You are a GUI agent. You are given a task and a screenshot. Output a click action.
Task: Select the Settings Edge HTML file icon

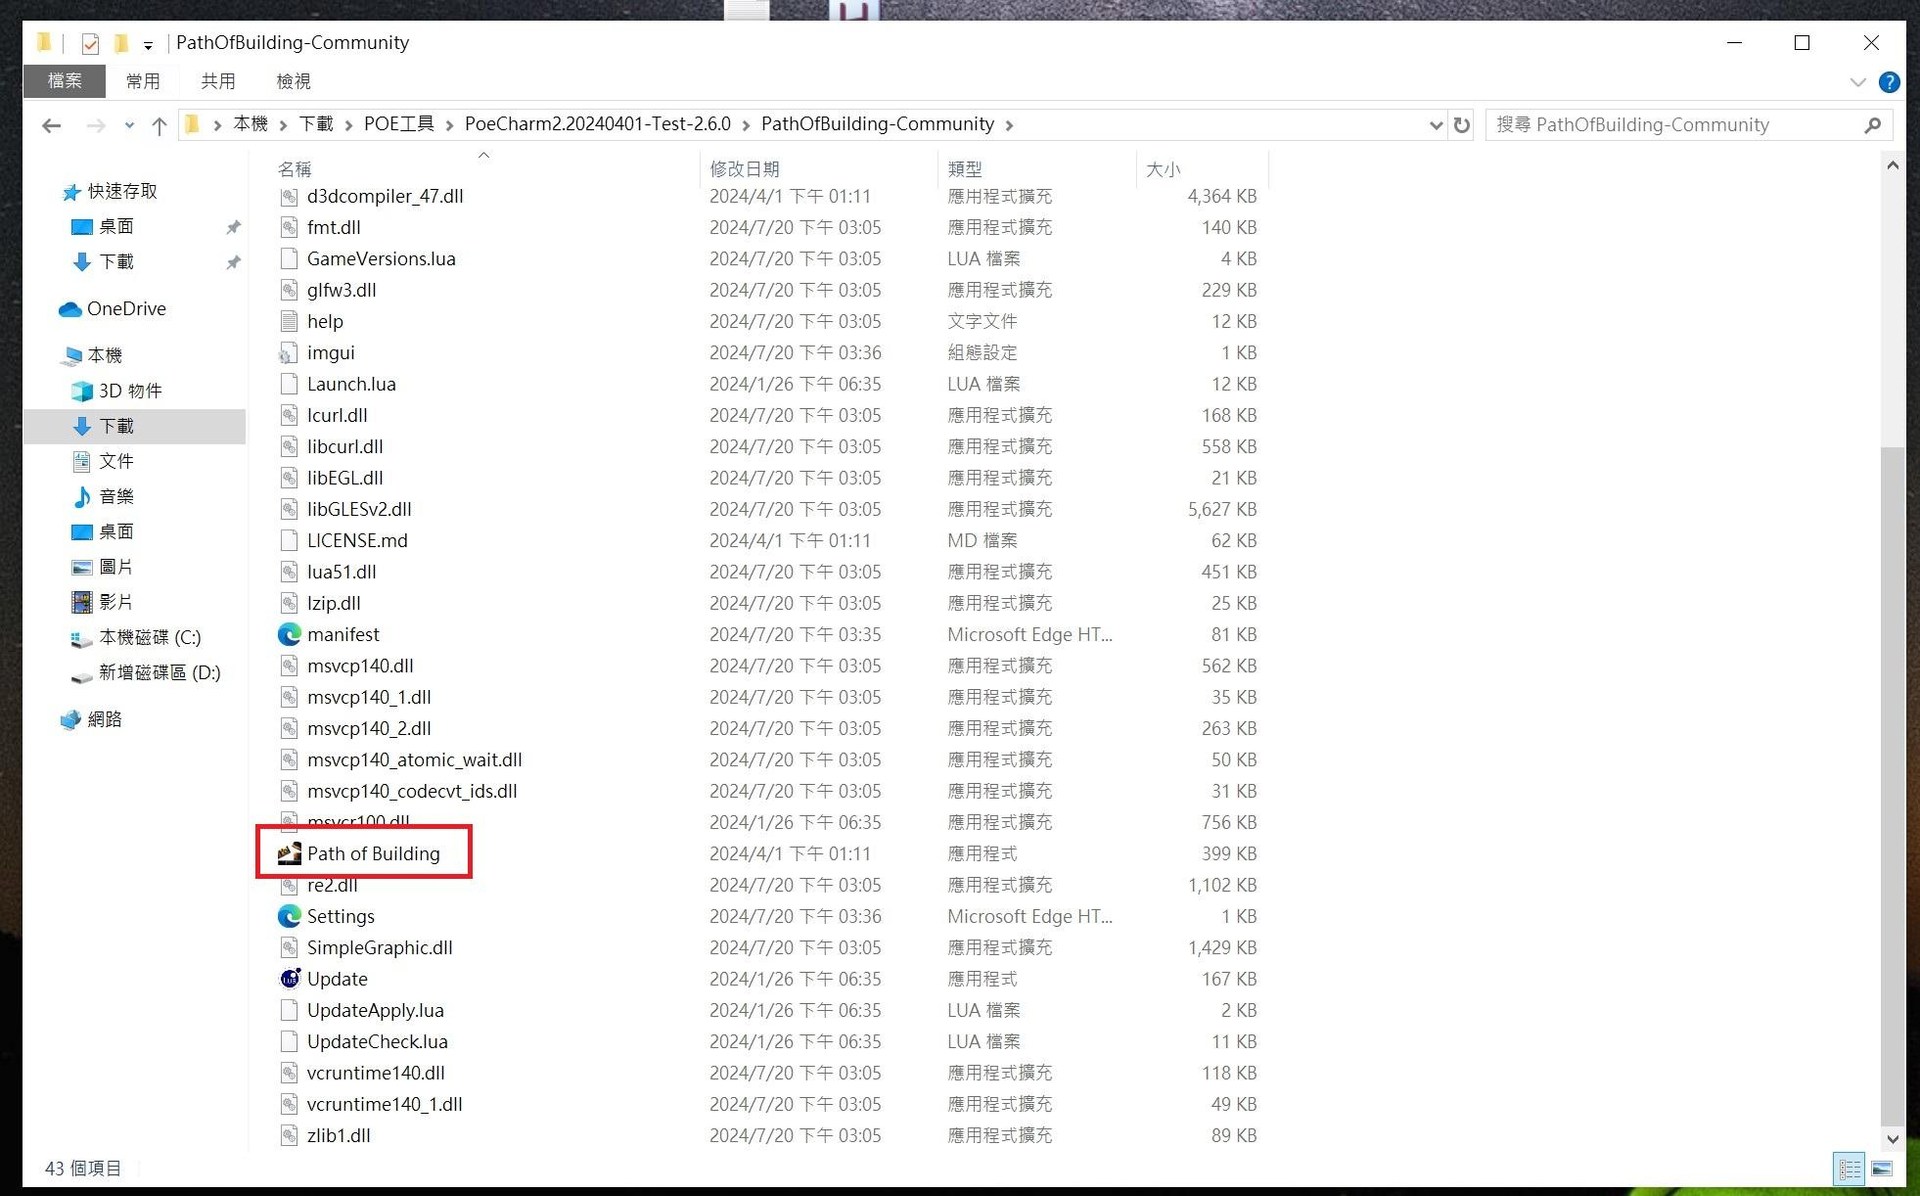pyautogui.click(x=289, y=916)
